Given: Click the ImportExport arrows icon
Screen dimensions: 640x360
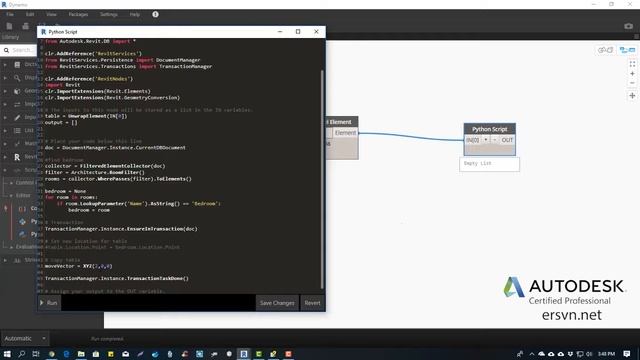Looking at the screenshot, I should [x=17, y=104].
